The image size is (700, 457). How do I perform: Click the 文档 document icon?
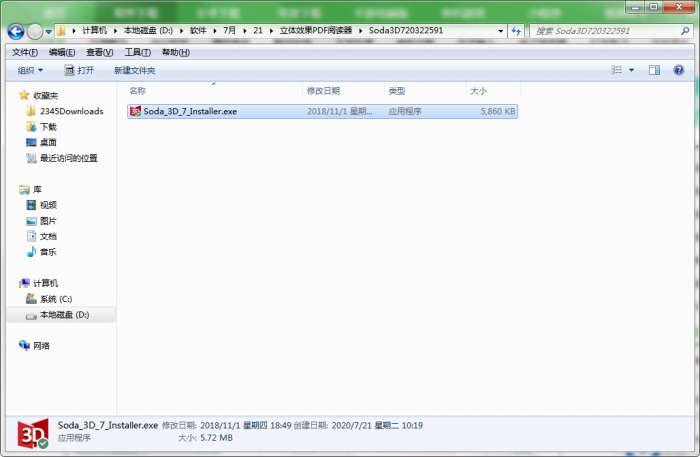31,236
